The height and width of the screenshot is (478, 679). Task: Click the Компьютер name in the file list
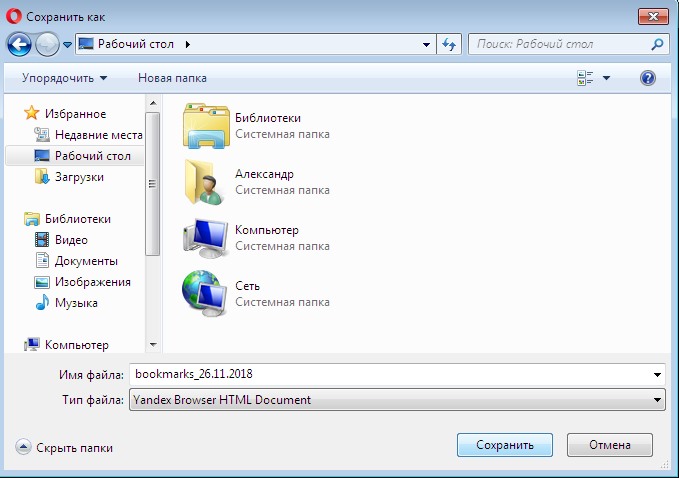coord(267,230)
